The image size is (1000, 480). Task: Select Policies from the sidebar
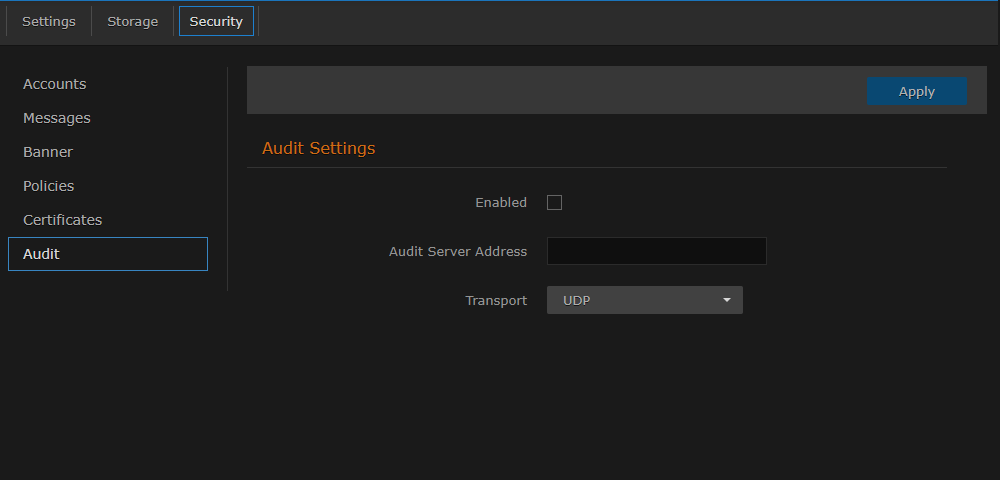pos(49,186)
